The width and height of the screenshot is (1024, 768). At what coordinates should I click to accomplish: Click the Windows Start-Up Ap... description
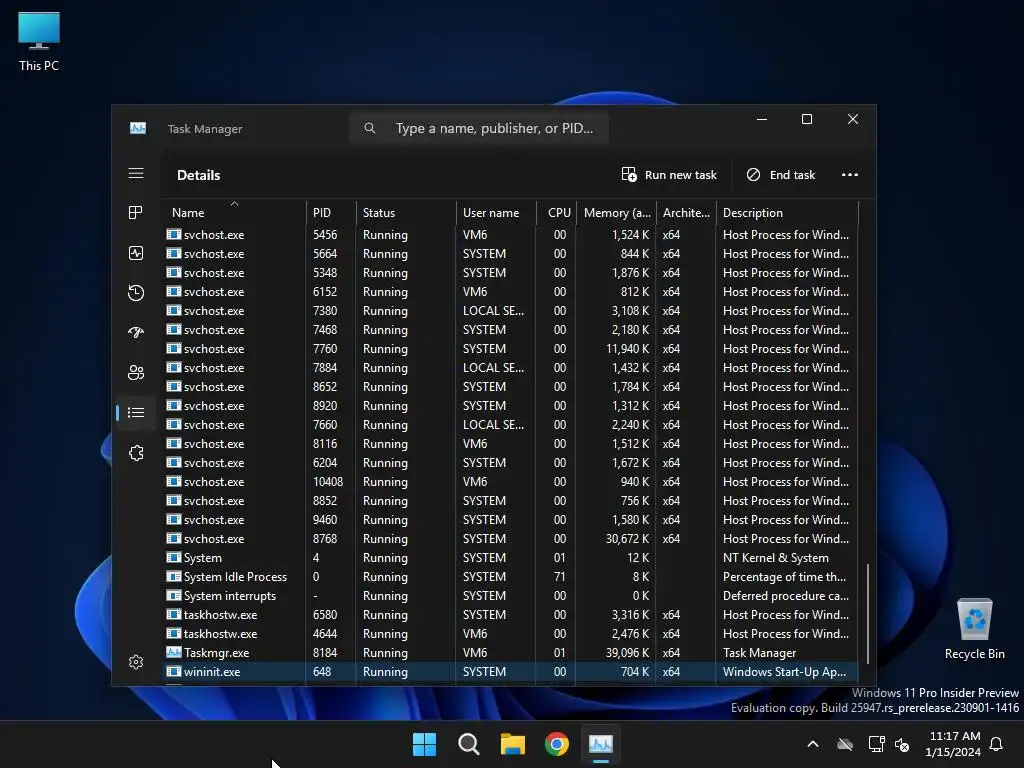click(x=784, y=671)
